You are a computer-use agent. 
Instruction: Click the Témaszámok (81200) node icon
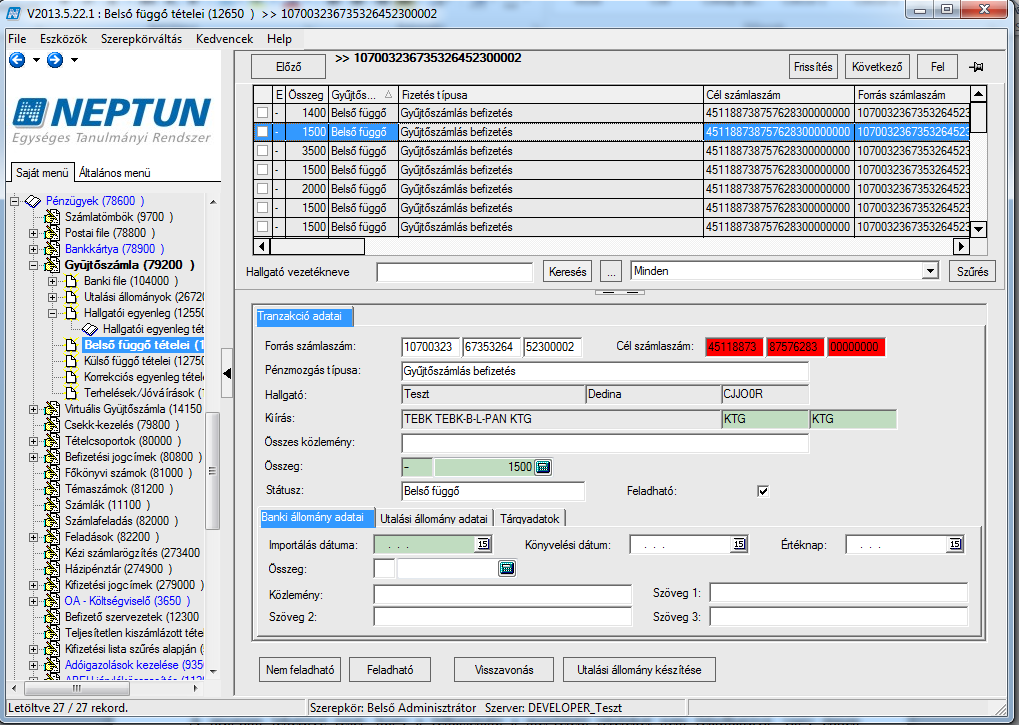pyautogui.click(x=52, y=489)
